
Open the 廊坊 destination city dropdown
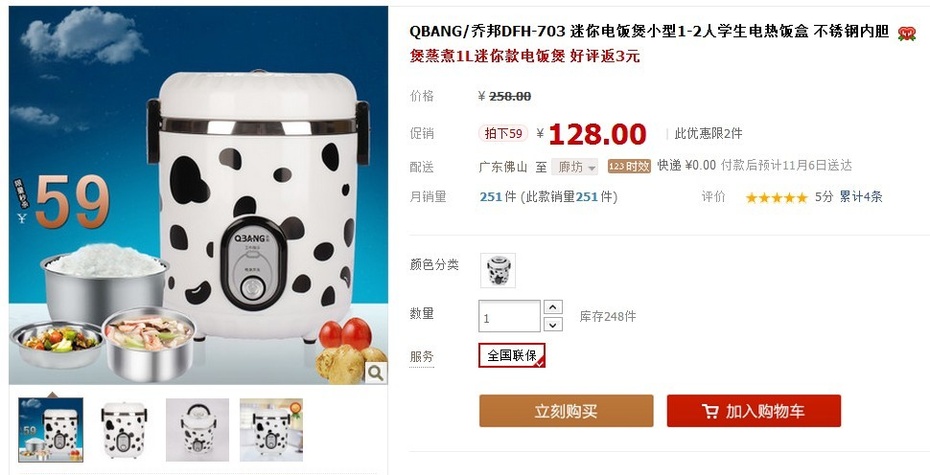[574, 167]
